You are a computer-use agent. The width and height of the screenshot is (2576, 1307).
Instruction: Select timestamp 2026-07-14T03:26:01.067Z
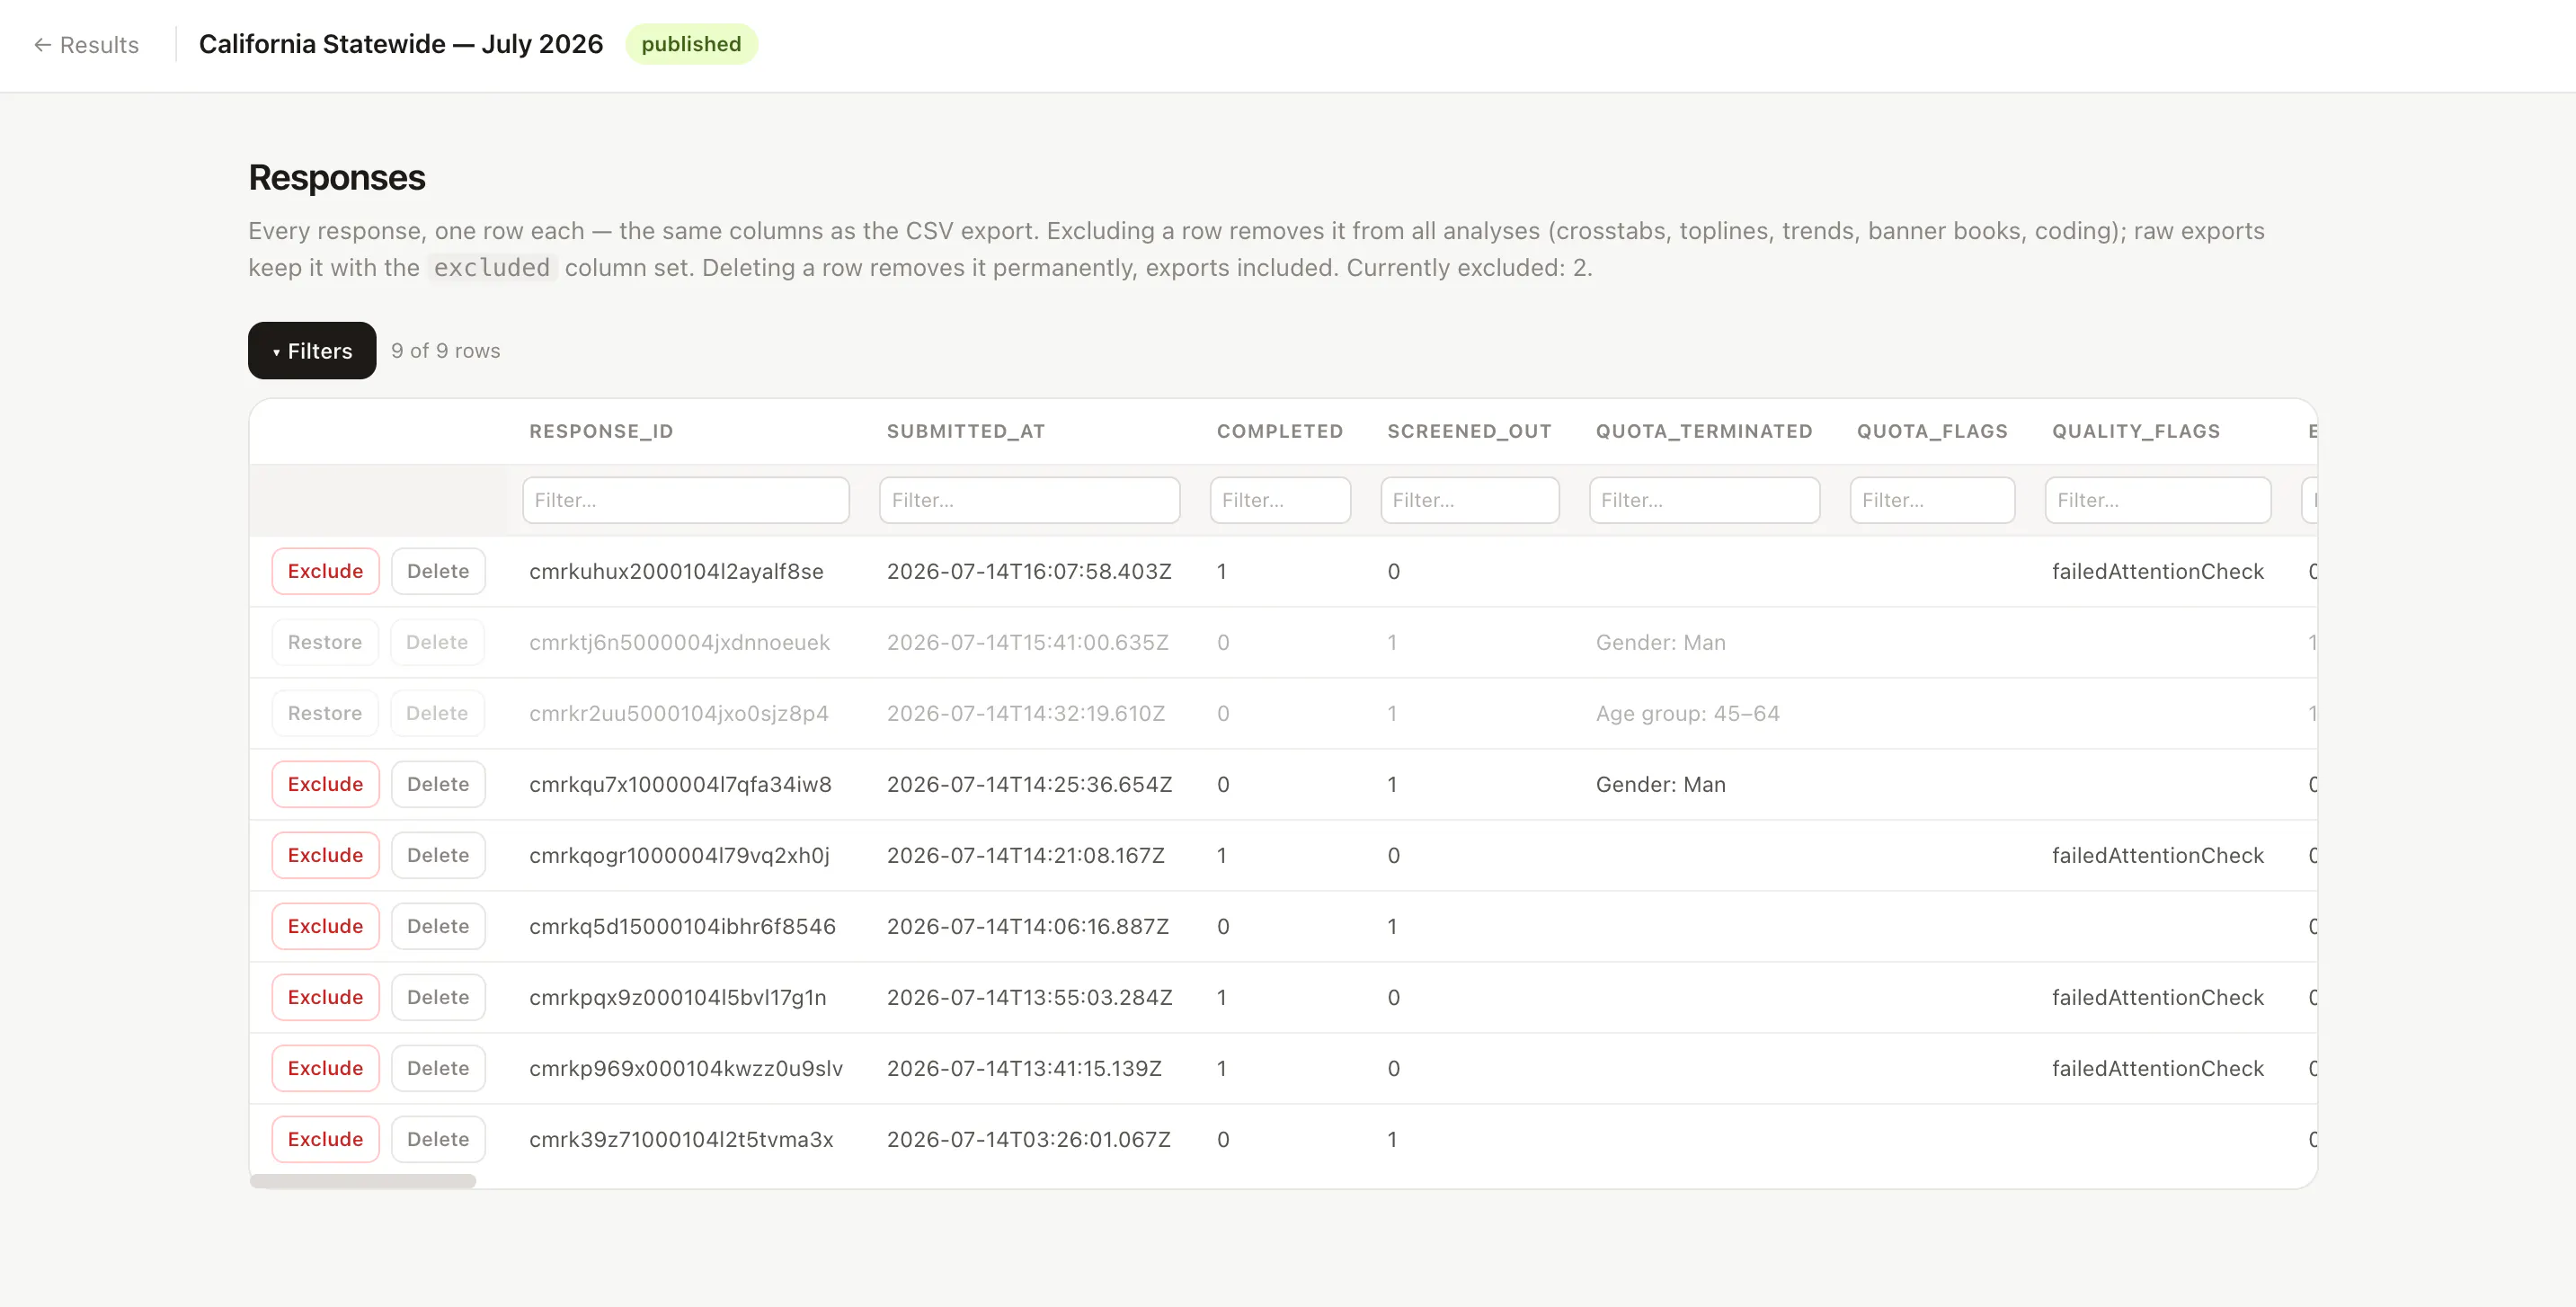(1028, 1139)
